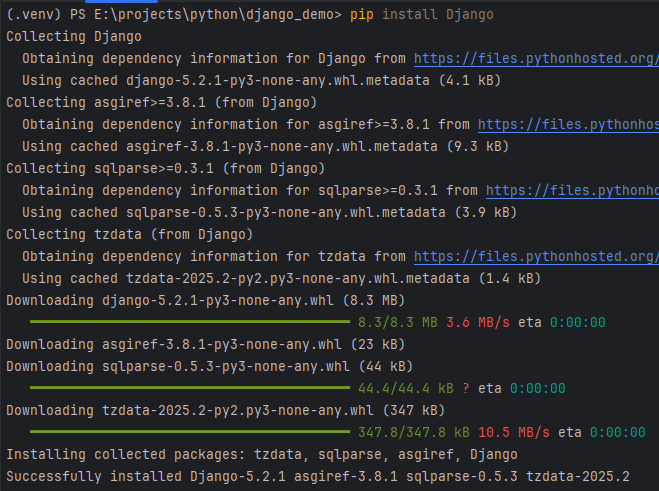Click the 'install Django' command arguments
Image resolution: width=659 pixels, height=491 pixels.
(x=438, y=15)
